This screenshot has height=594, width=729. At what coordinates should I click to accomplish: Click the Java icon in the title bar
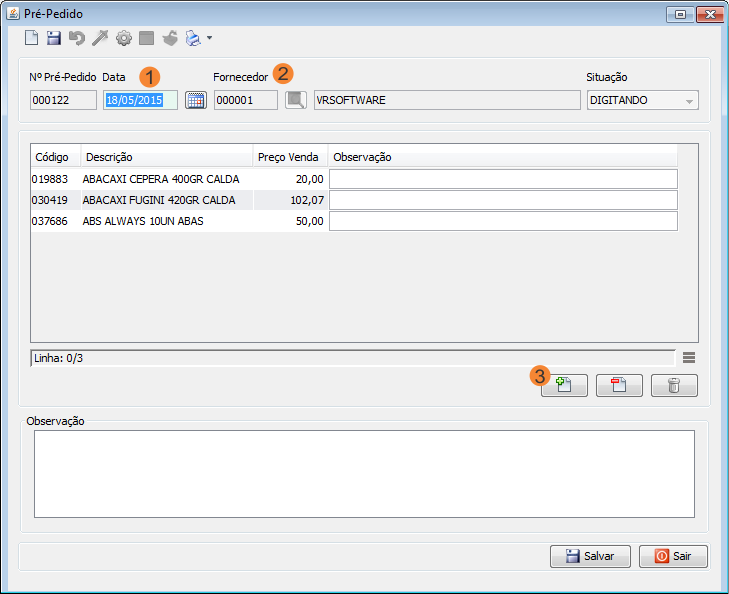[13, 14]
